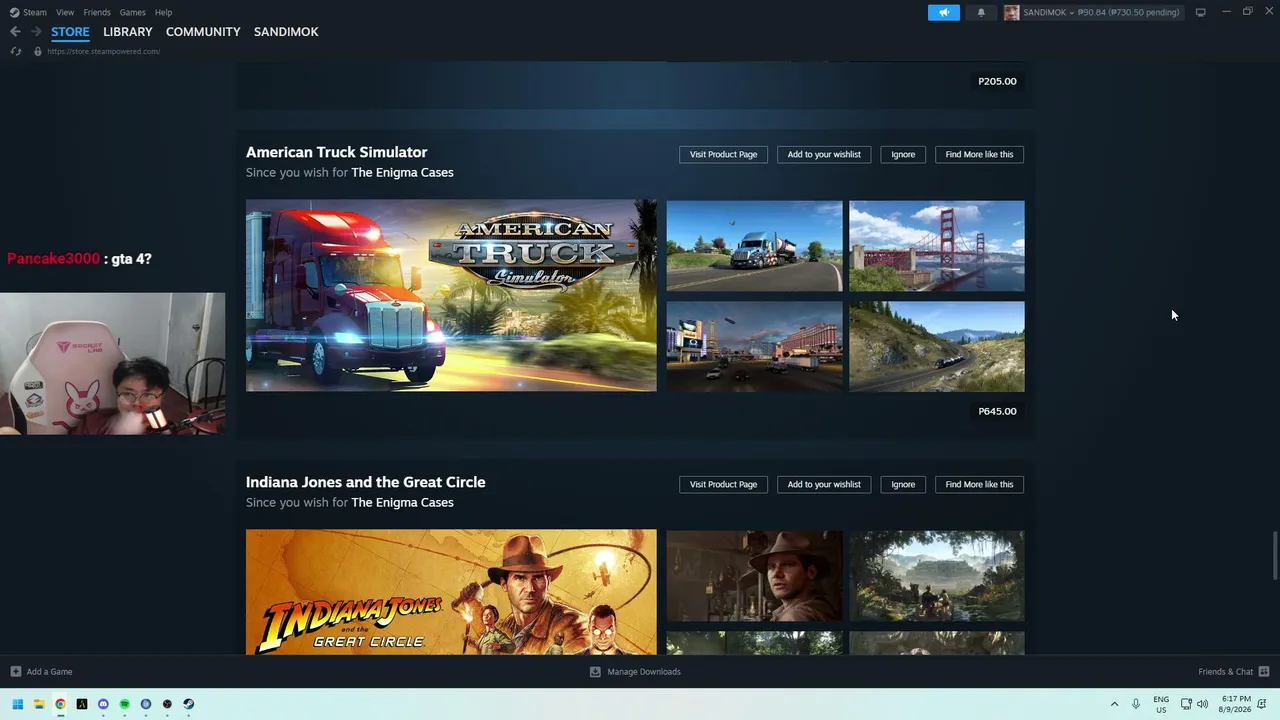The width and height of the screenshot is (1280, 720).
Task: Open the Indiana Jones main capsule image
Action: (451, 592)
